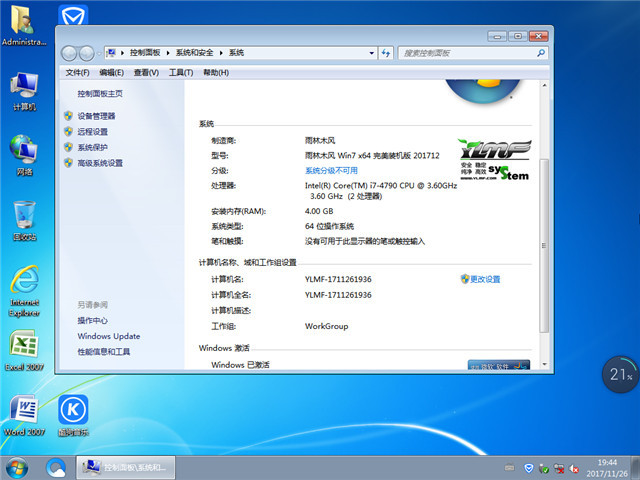Image resolution: width=640 pixels, height=480 pixels.
Task: Open the Network (网络) desktop icon
Action: click(x=24, y=156)
